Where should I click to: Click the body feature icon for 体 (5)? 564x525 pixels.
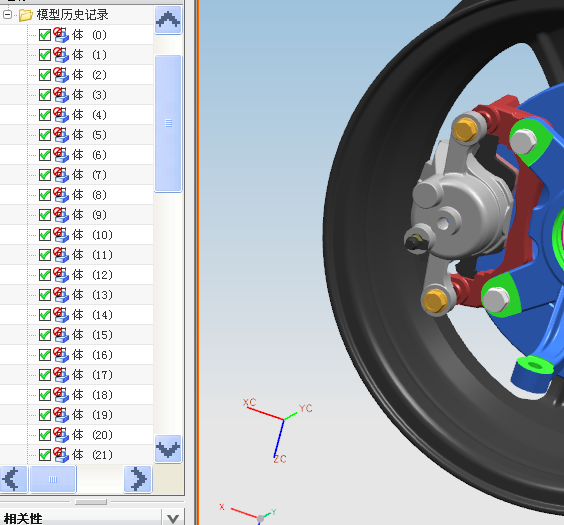point(61,135)
